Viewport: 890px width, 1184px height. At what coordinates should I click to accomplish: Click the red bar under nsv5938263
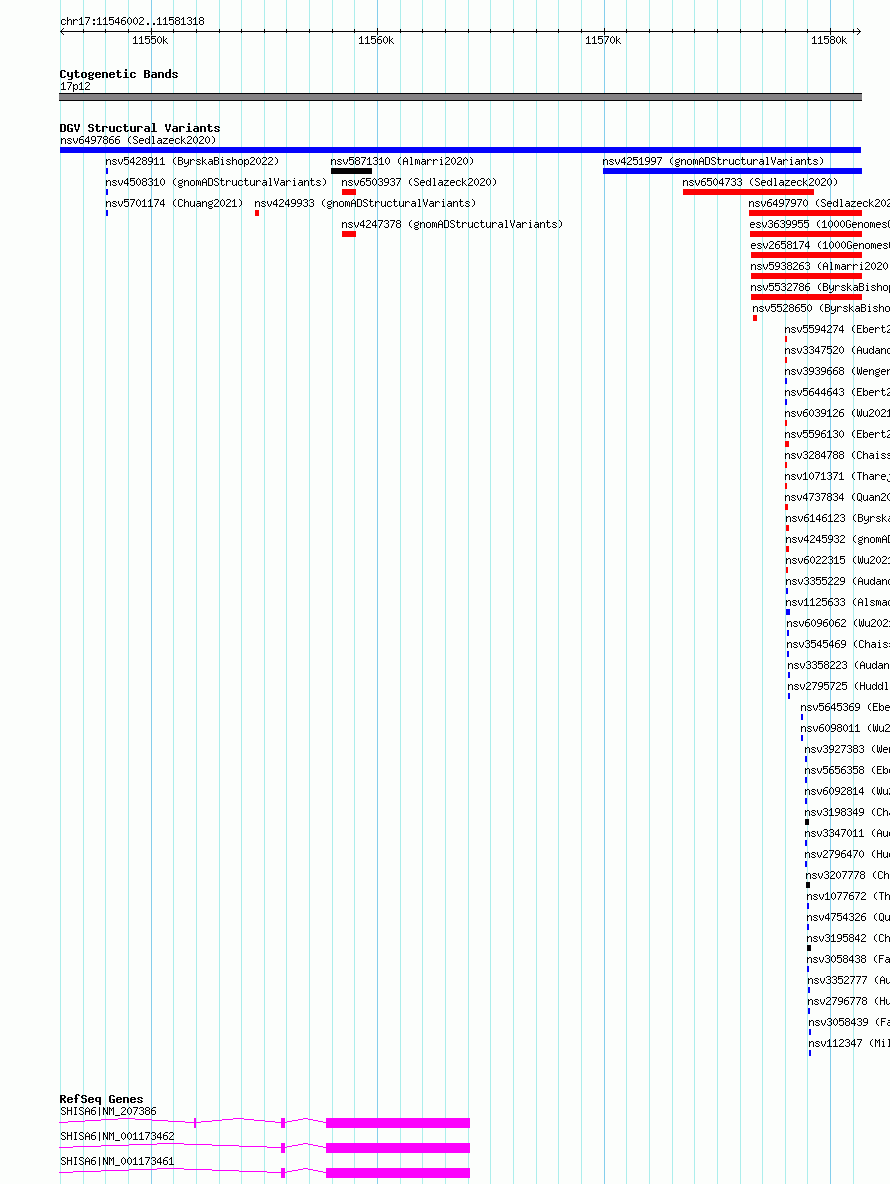tap(805, 277)
